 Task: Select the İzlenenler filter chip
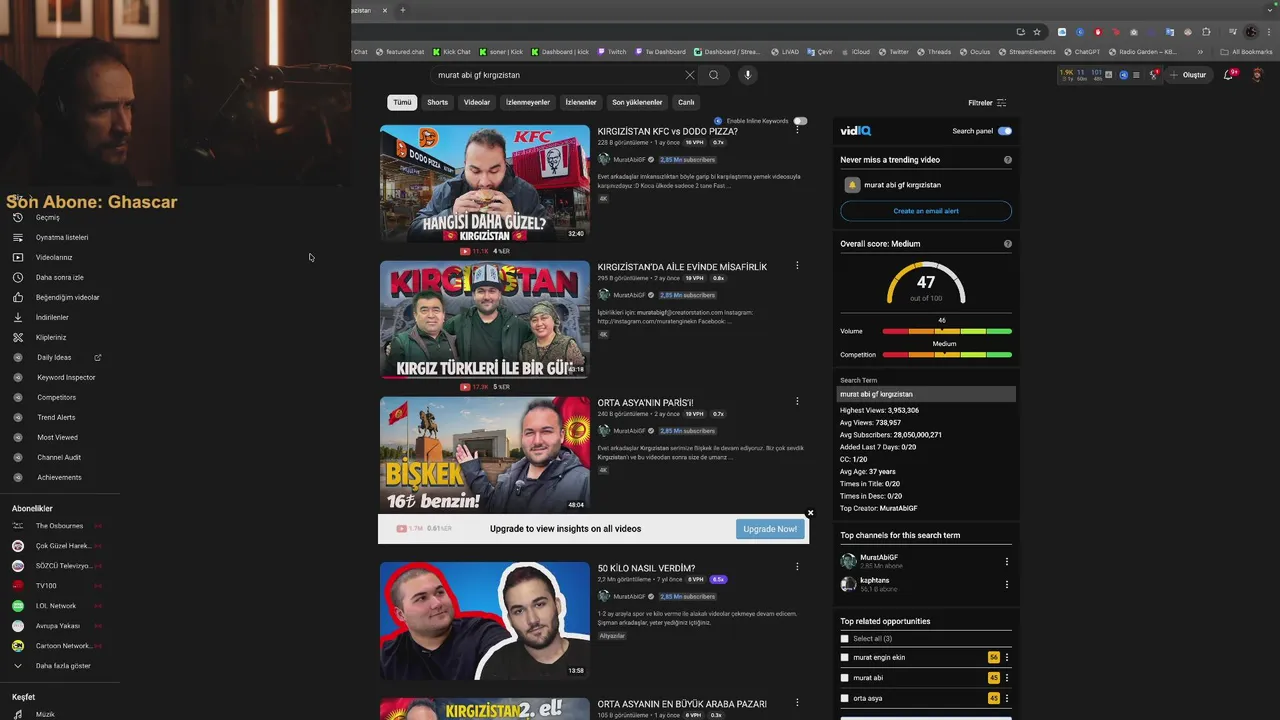[581, 102]
